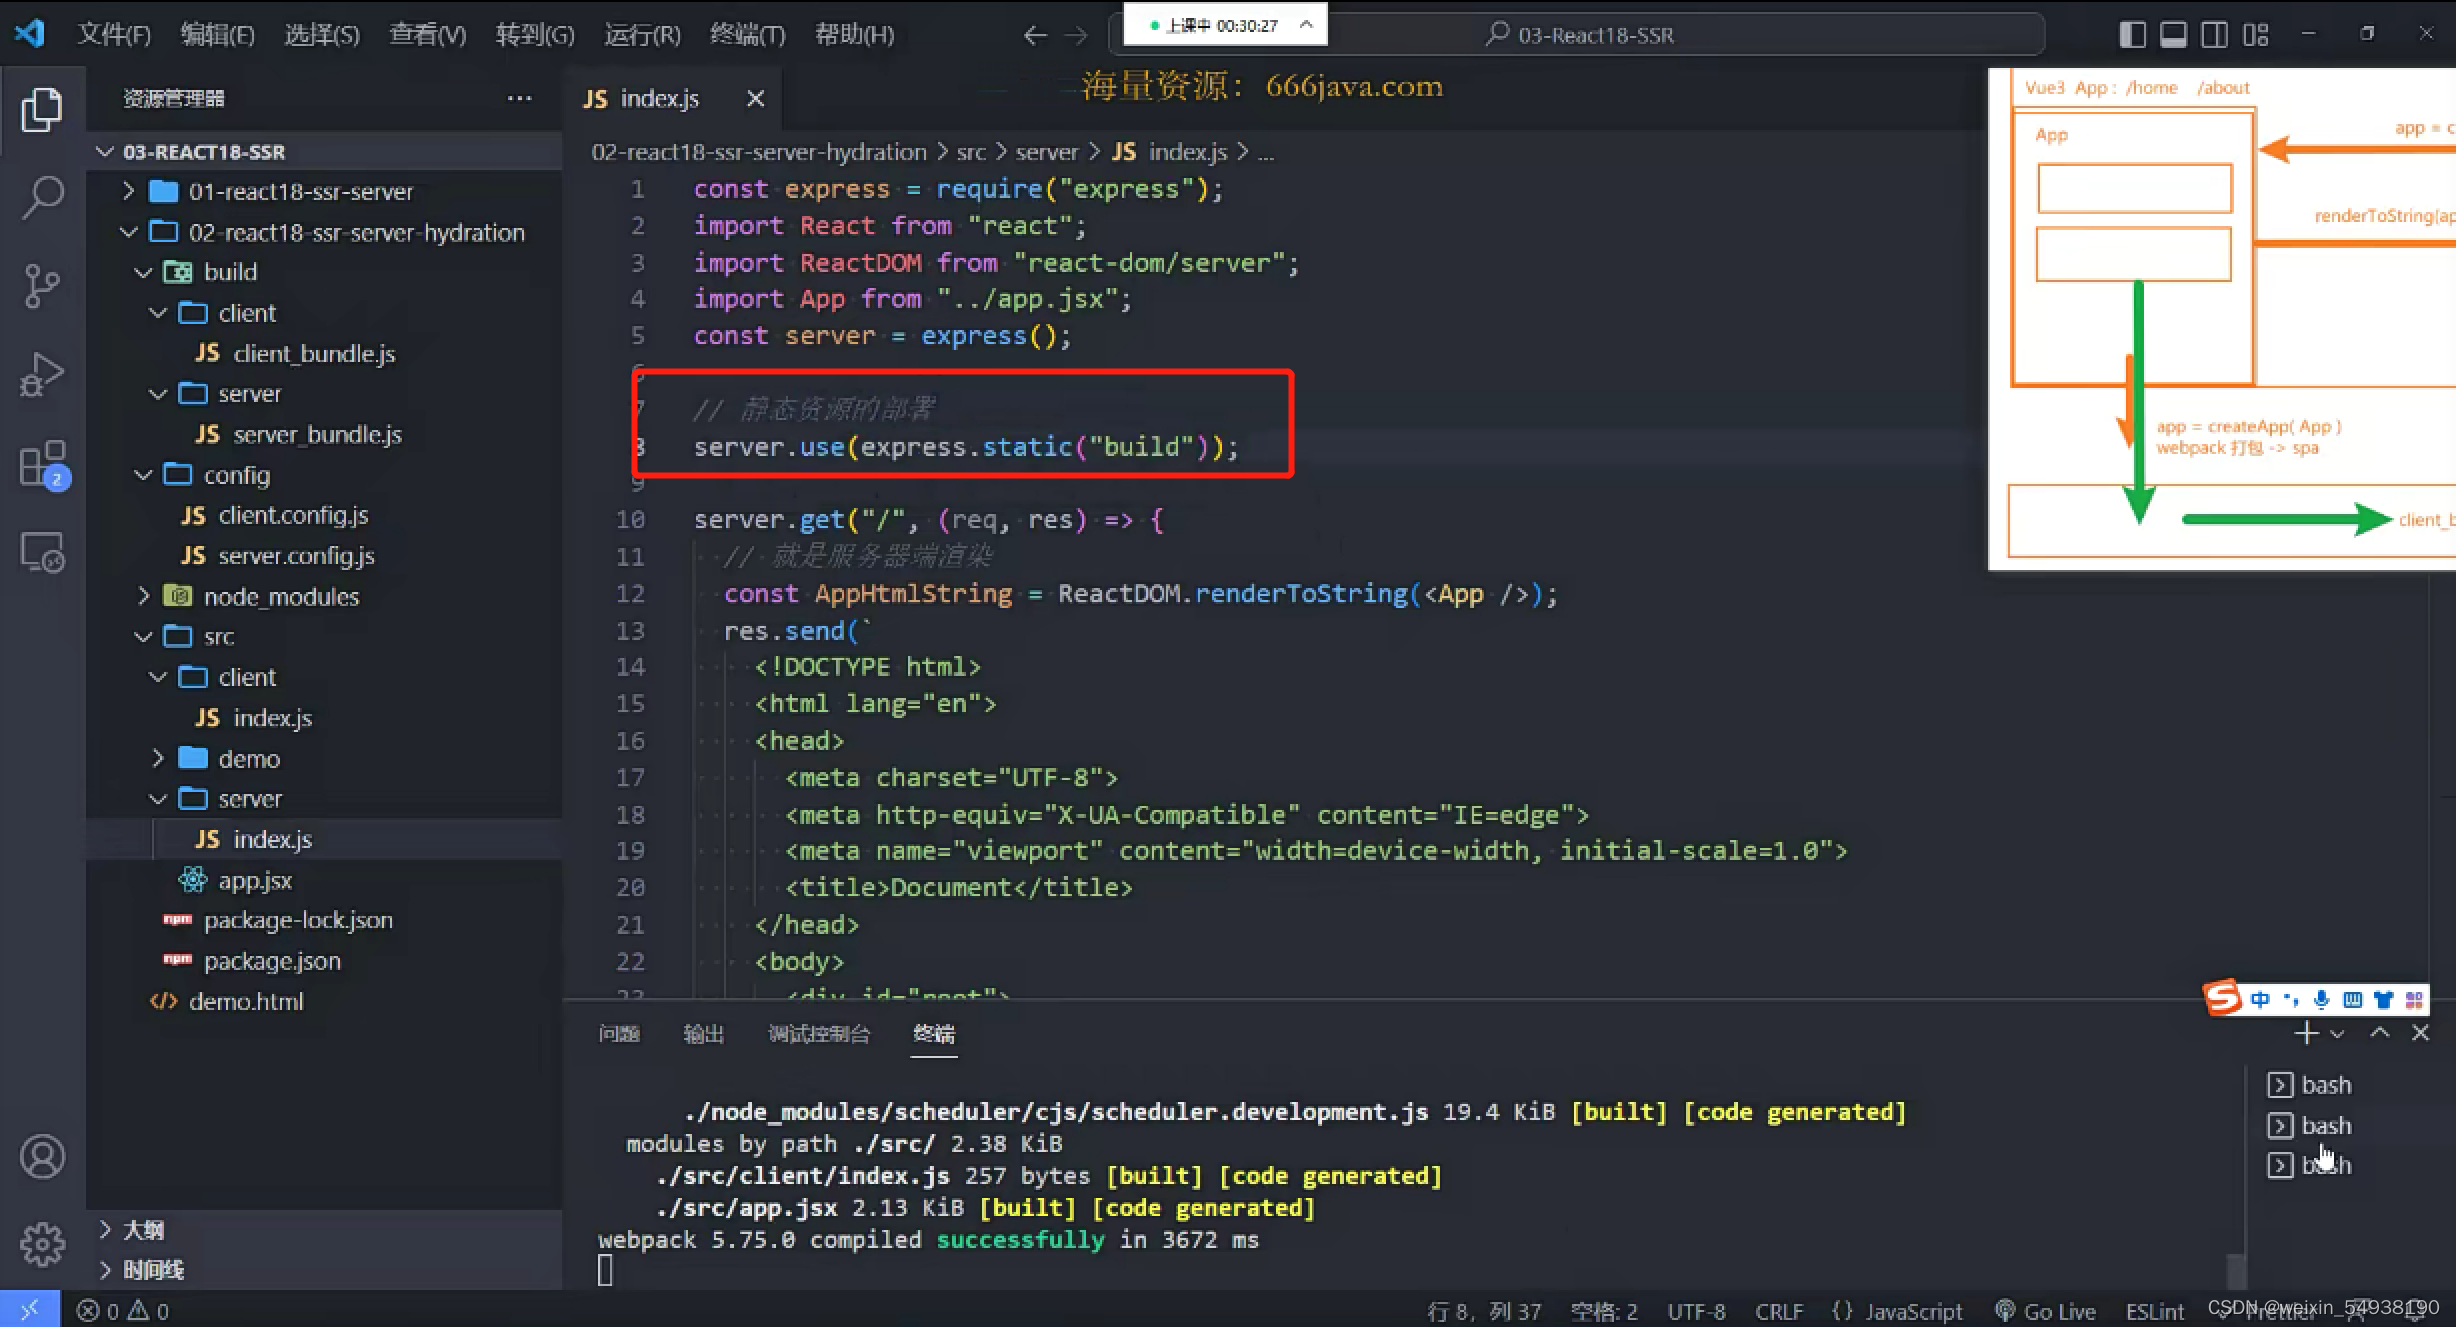Go back with the navigation arrow
The width and height of the screenshot is (2456, 1327).
coord(1035,36)
